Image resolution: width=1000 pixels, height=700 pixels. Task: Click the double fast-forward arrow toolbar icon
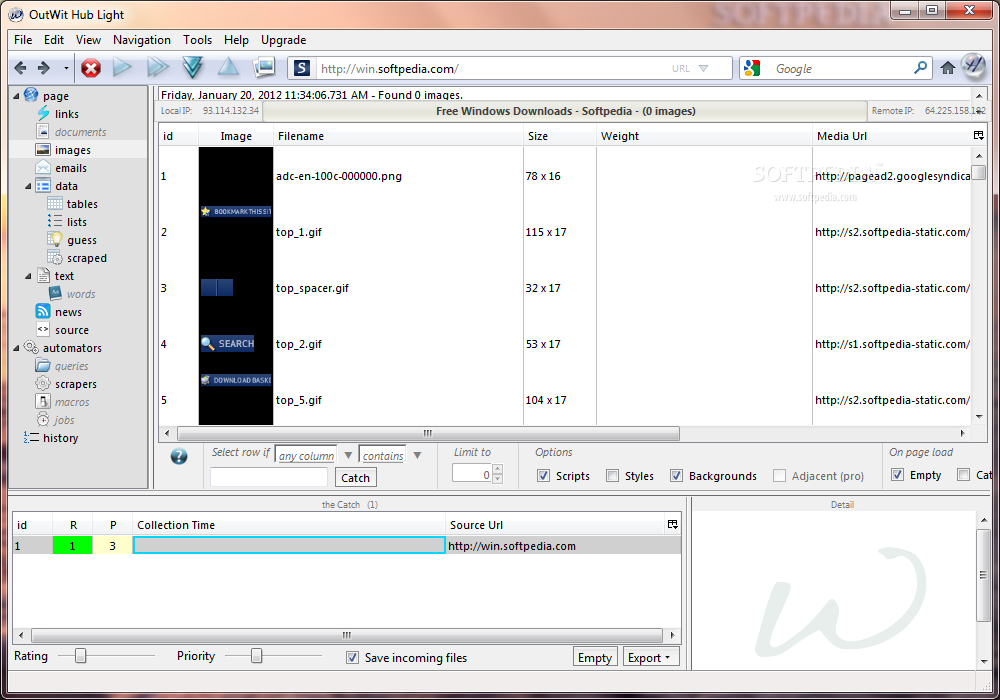[158, 67]
